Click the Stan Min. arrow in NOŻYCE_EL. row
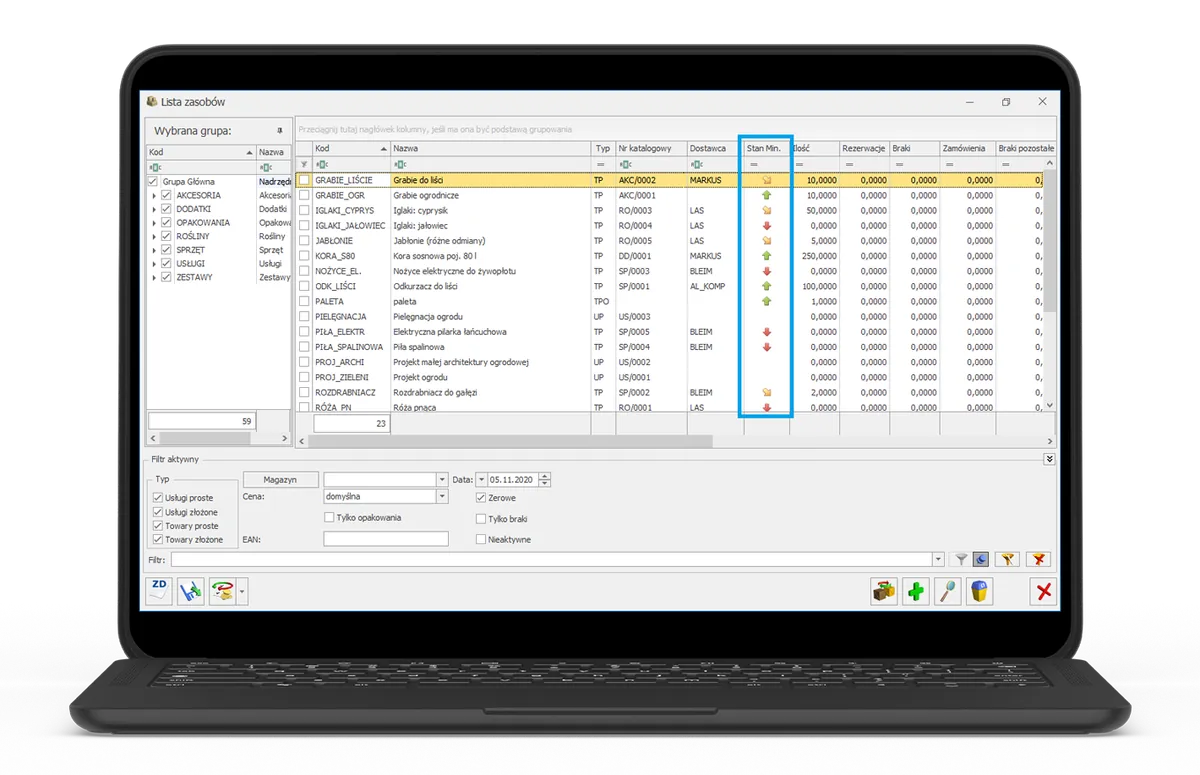This screenshot has height=775, width=1200. 767,271
